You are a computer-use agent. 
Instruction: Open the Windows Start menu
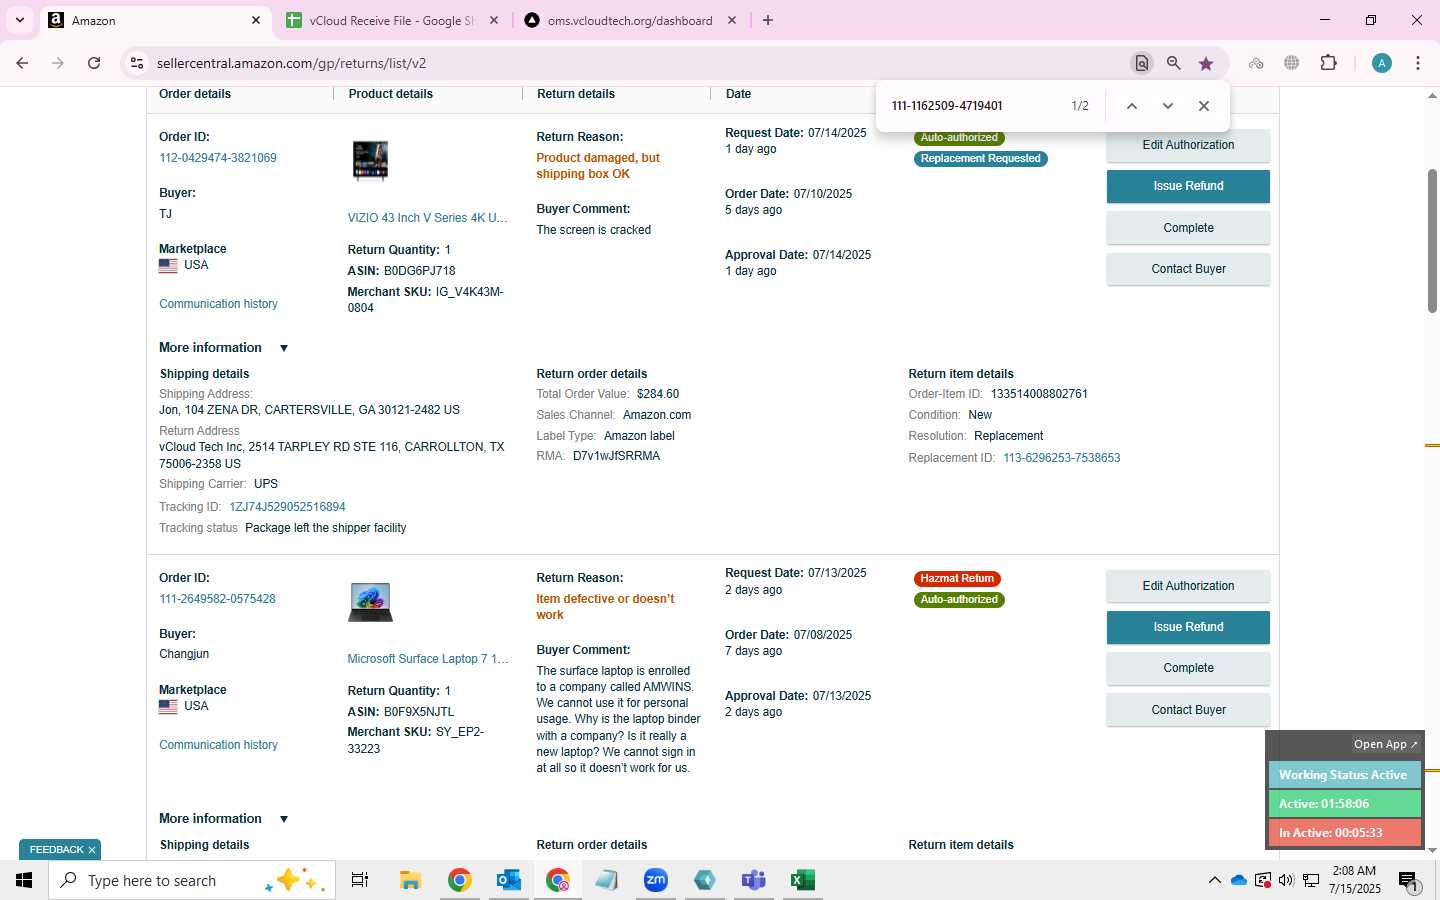pyautogui.click(x=24, y=880)
